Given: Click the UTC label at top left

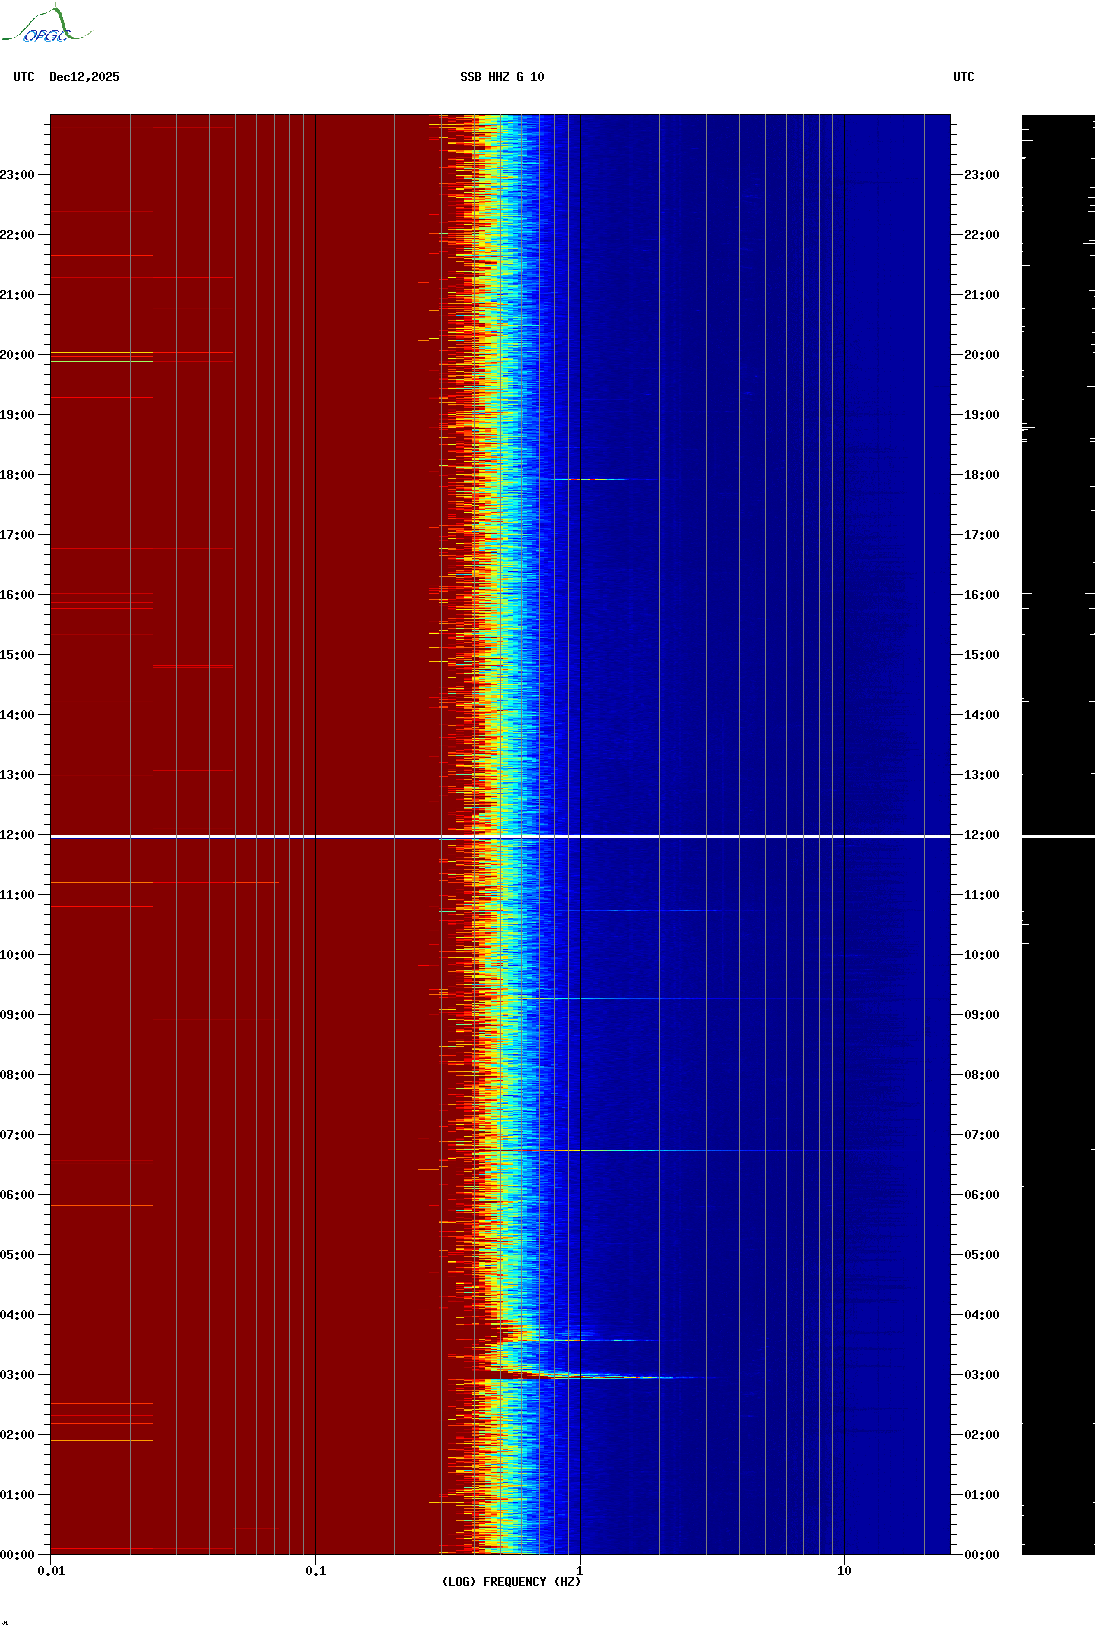Looking at the screenshot, I should (x=24, y=77).
